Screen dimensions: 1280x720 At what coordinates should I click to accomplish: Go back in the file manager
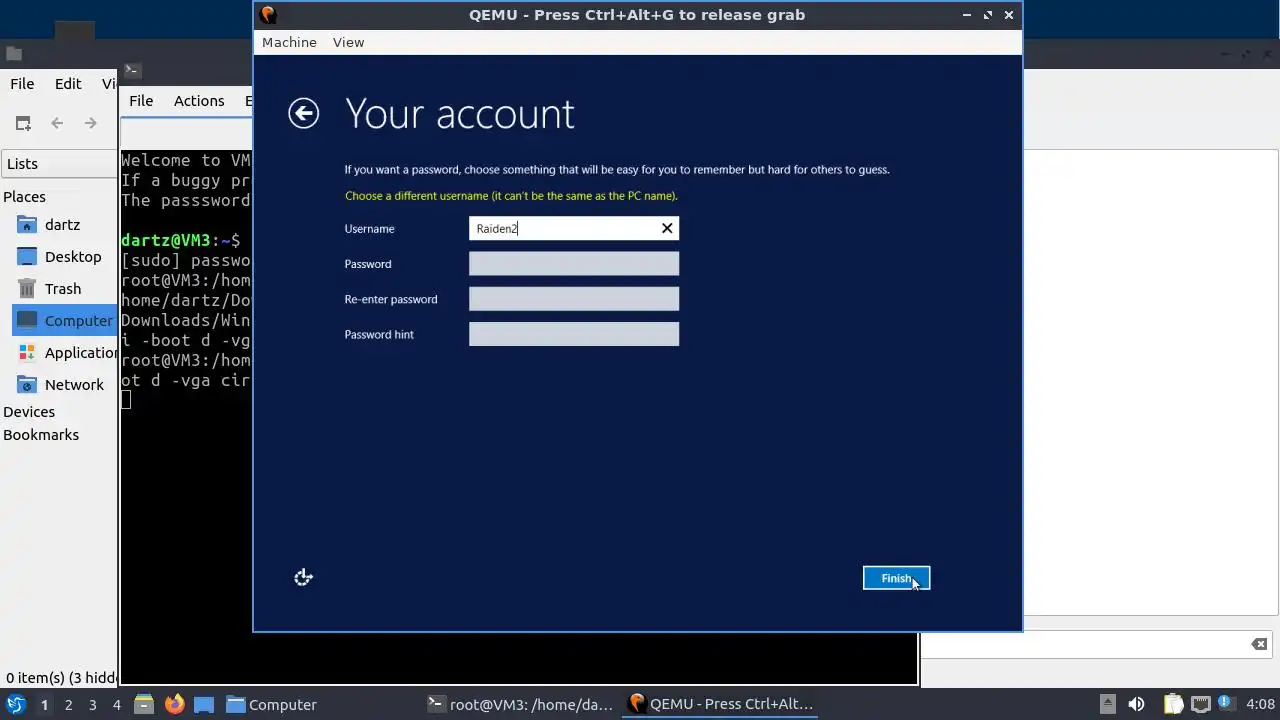(57, 123)
